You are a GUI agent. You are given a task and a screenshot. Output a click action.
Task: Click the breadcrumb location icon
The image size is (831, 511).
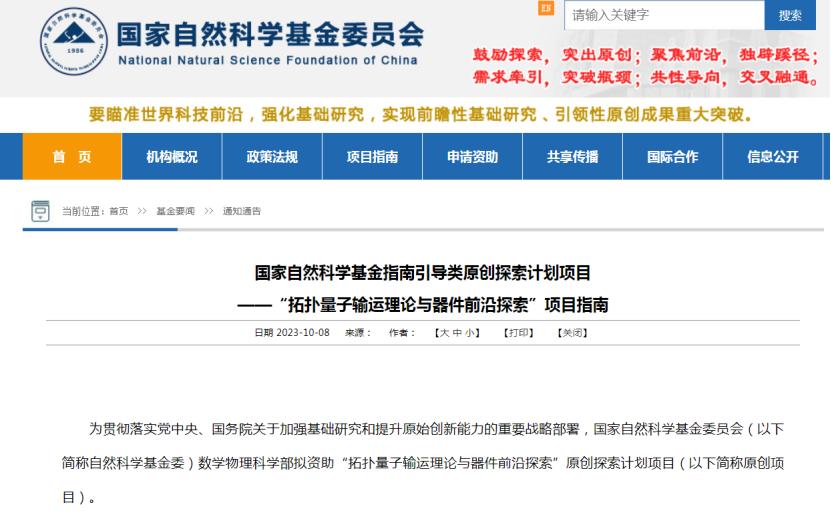click(40, 211)
